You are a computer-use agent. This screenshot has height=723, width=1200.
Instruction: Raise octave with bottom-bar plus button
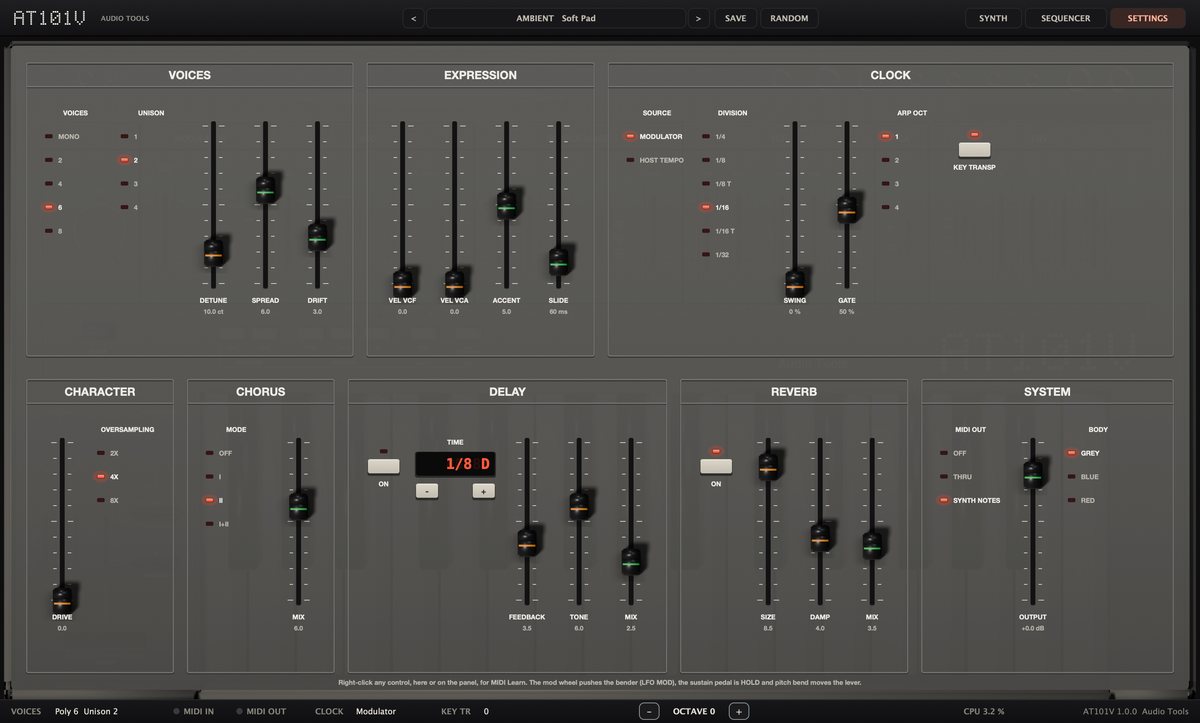(x=738, y=711)
